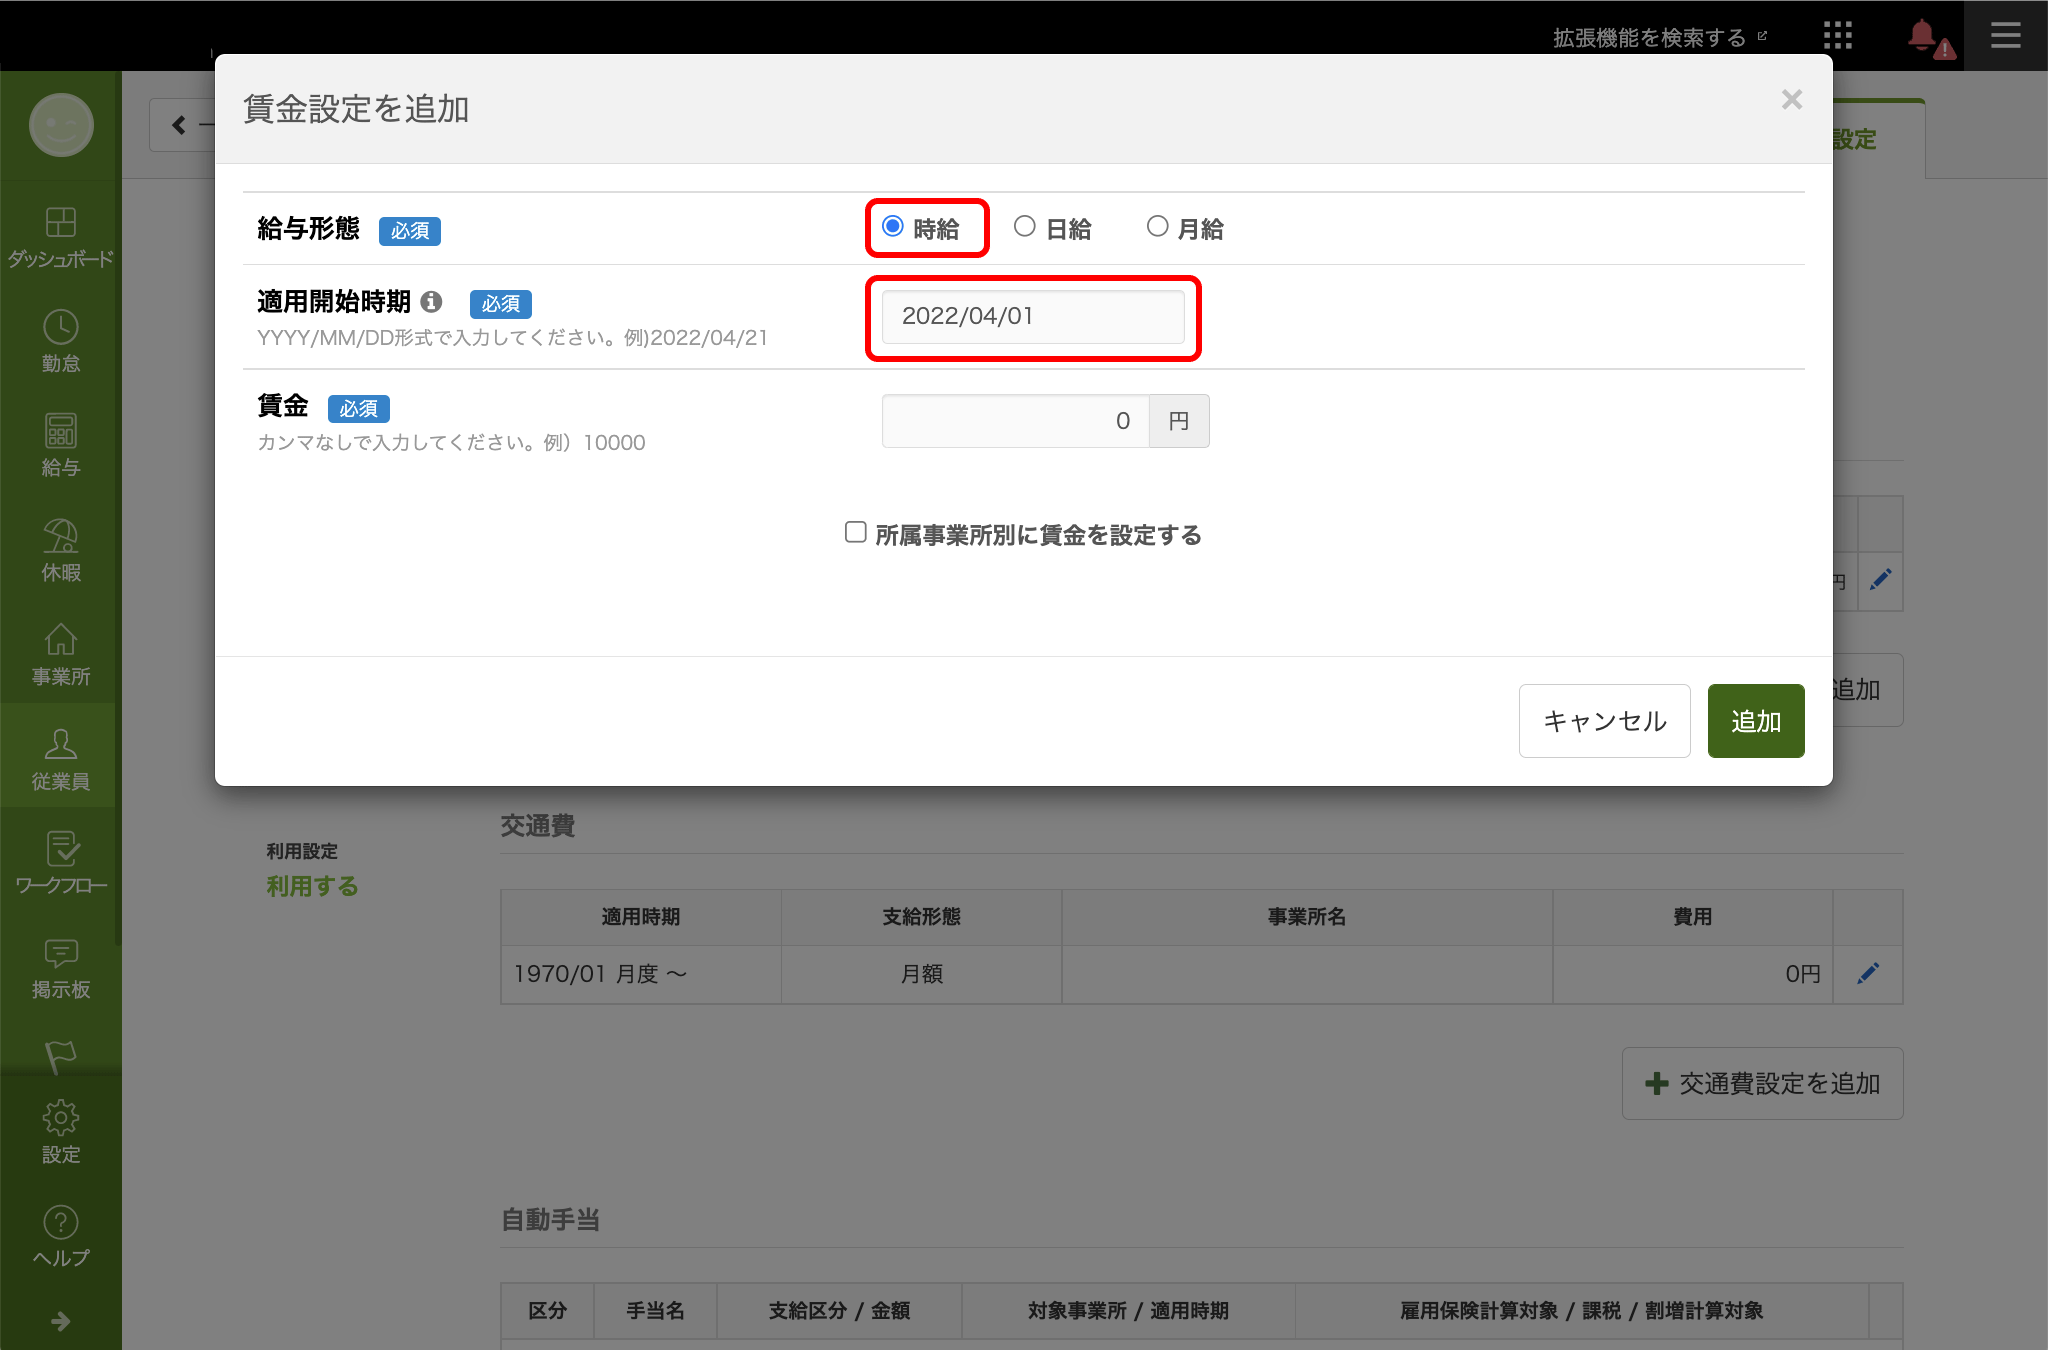Close the 賃金設定を追加 dialog with X

pyautogui.click(x=1791, y=99)
